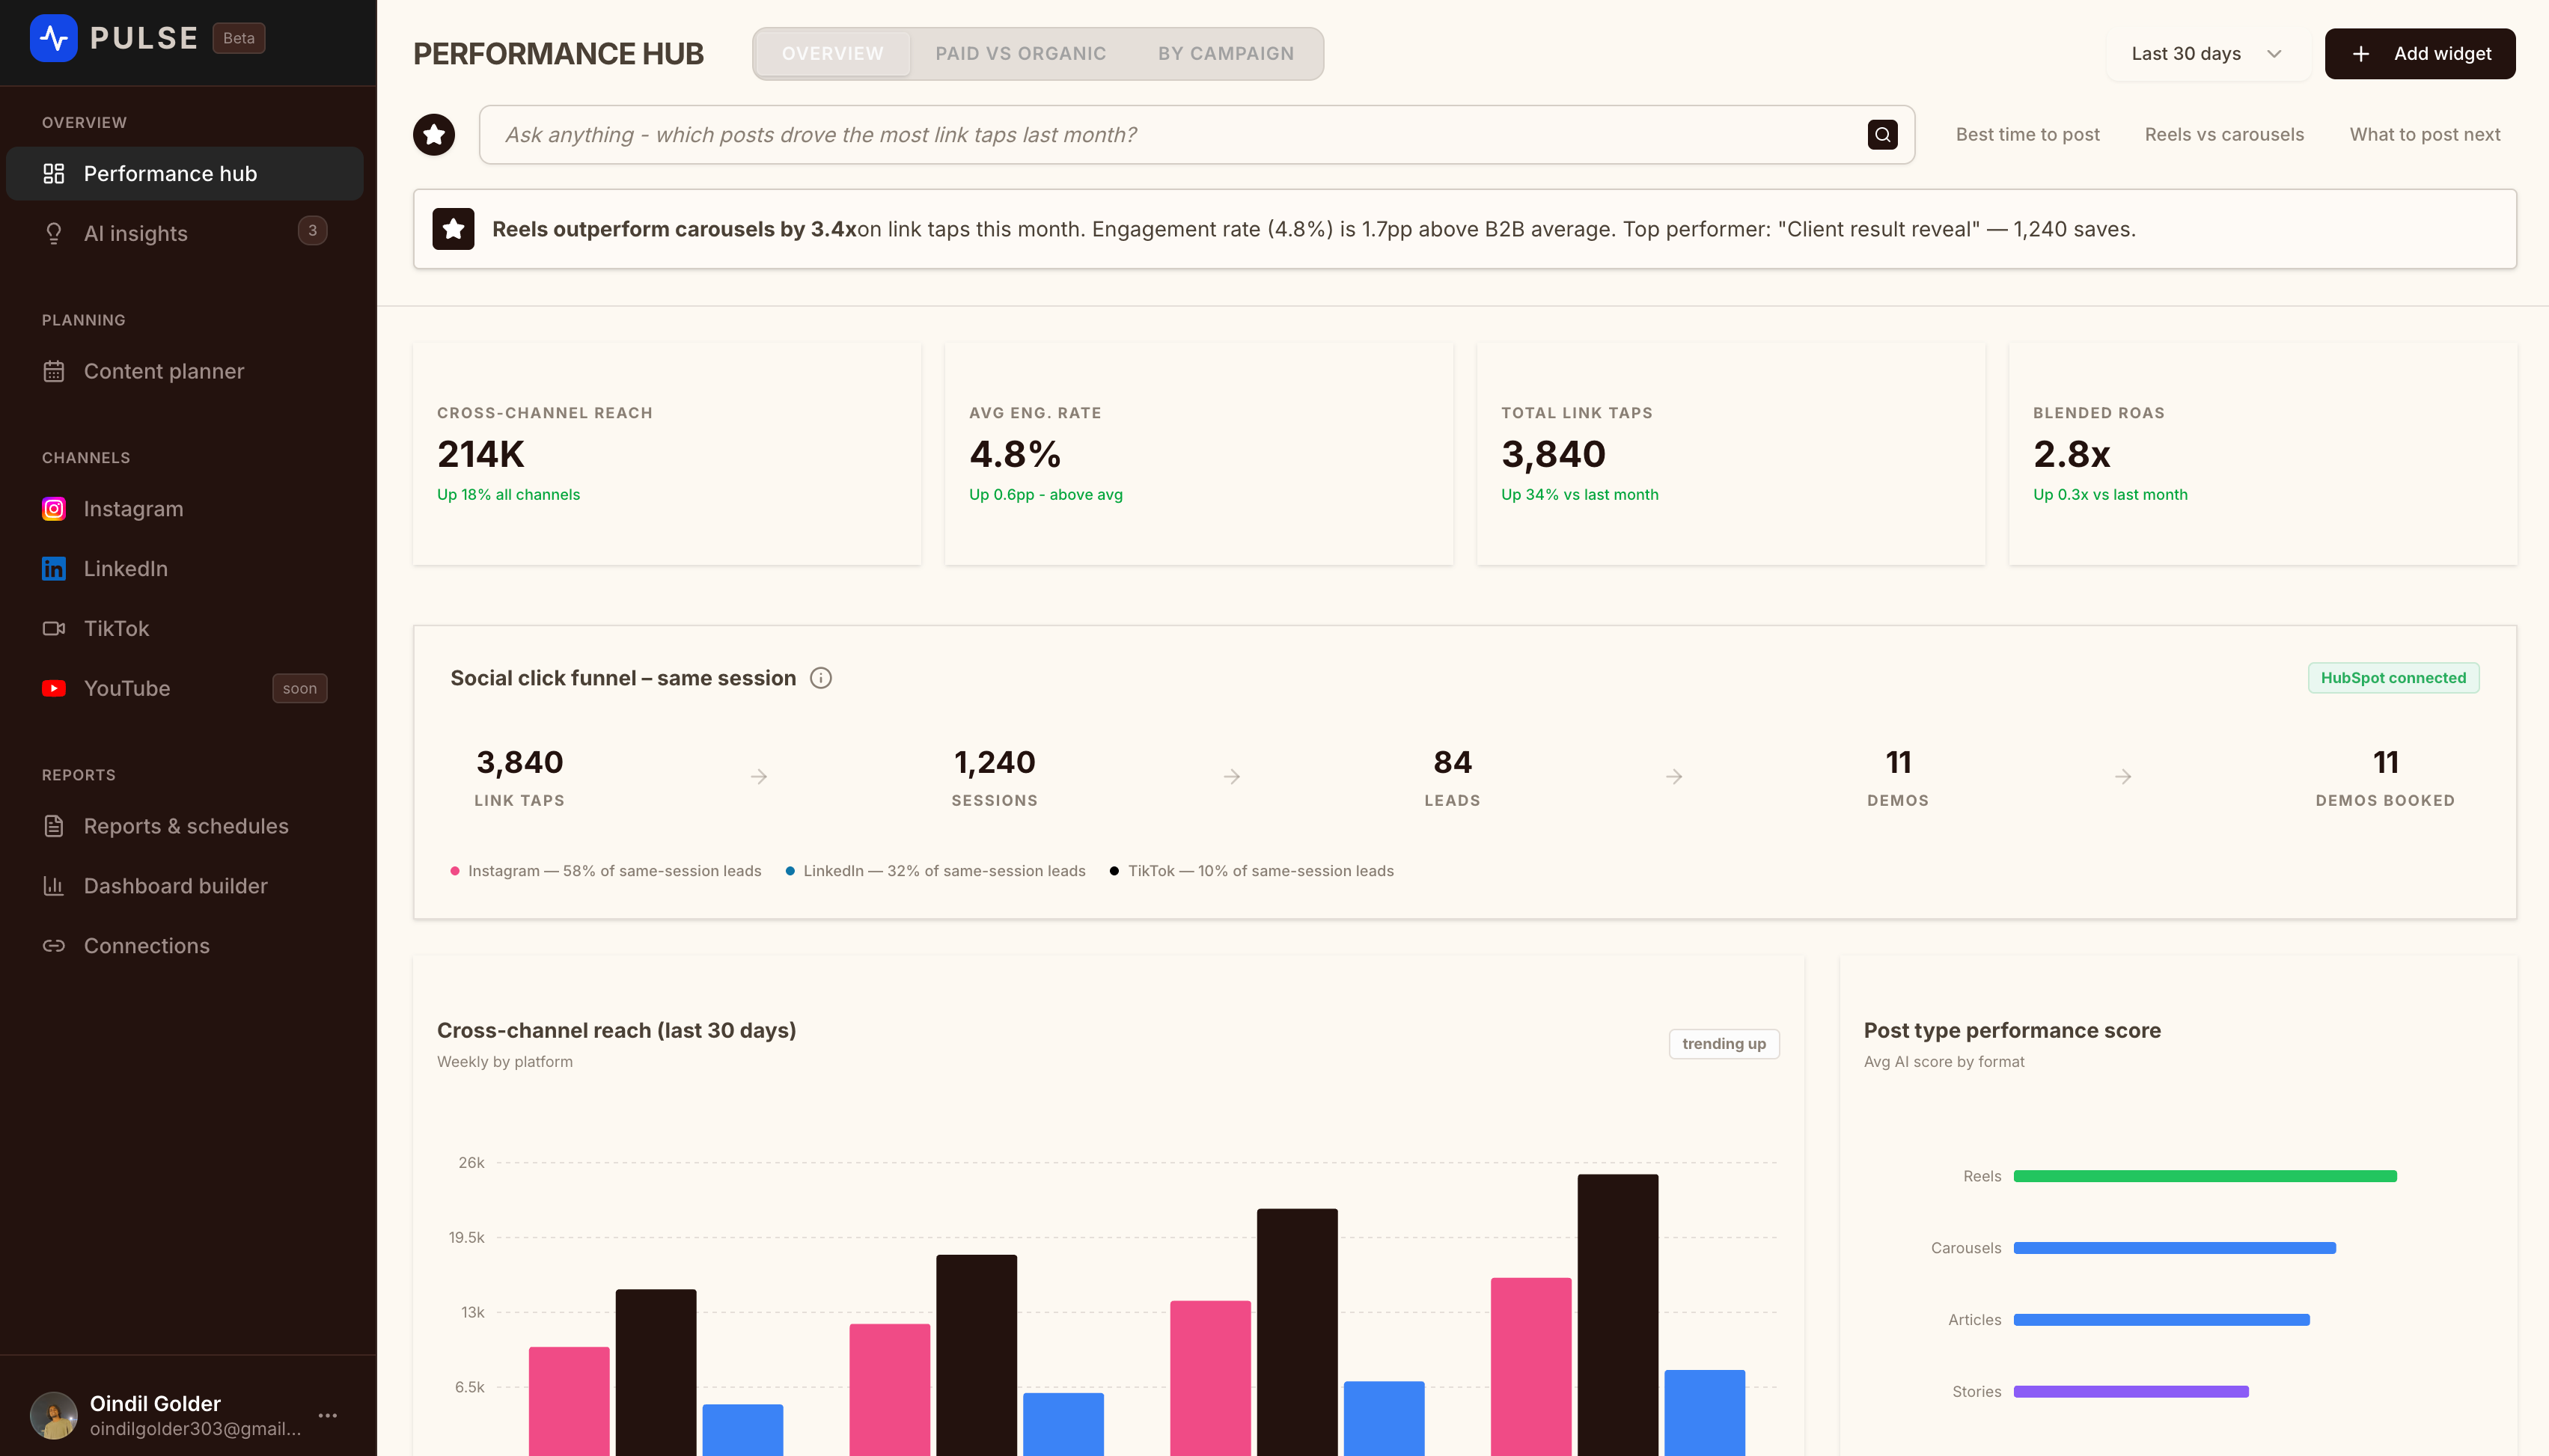
Task: Click the blue Articles performance score bar
Action: tap(2161, 1320)
